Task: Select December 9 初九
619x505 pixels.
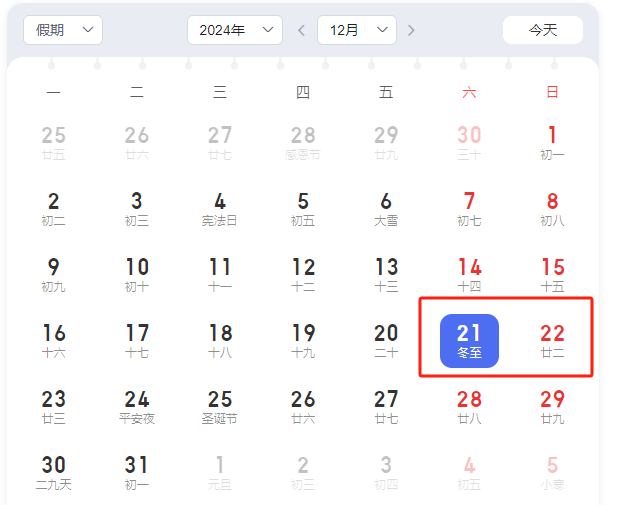Action: (54, 275)
